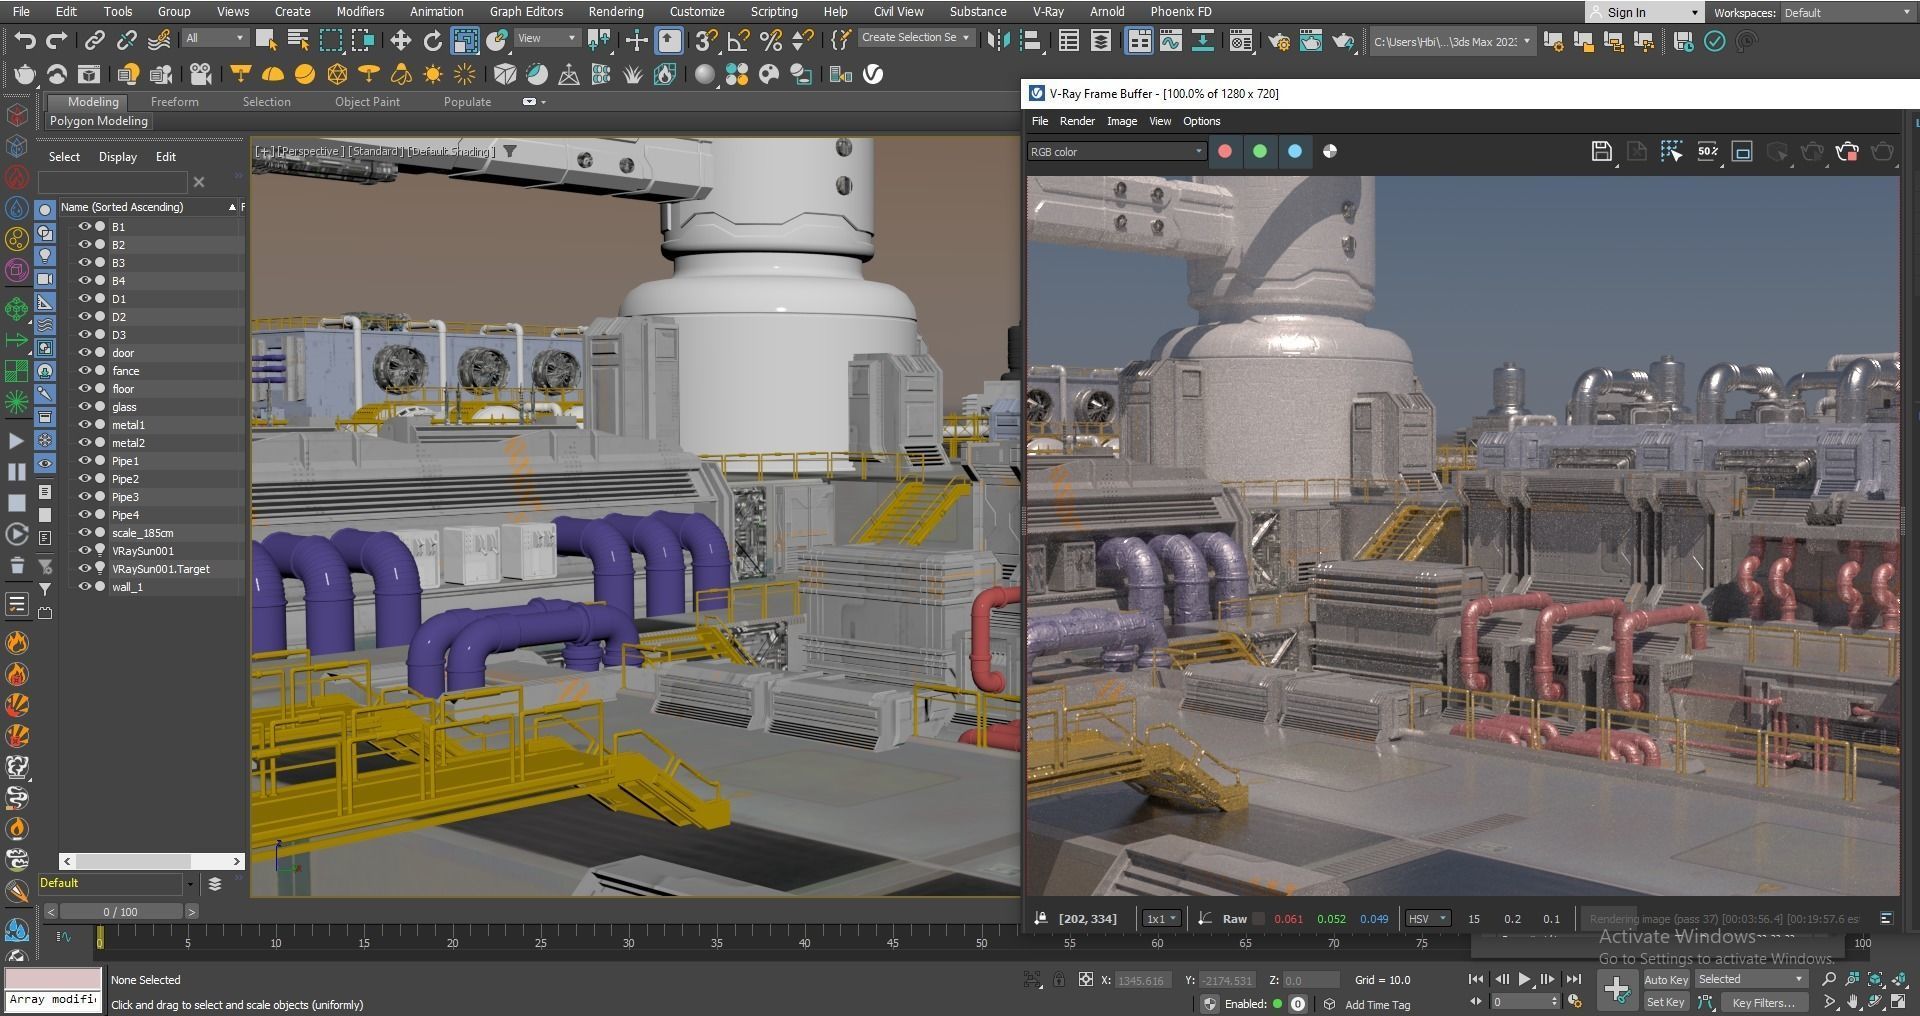
Task: Toggle the Angle Snap icon
Action: tap(738, 41)
